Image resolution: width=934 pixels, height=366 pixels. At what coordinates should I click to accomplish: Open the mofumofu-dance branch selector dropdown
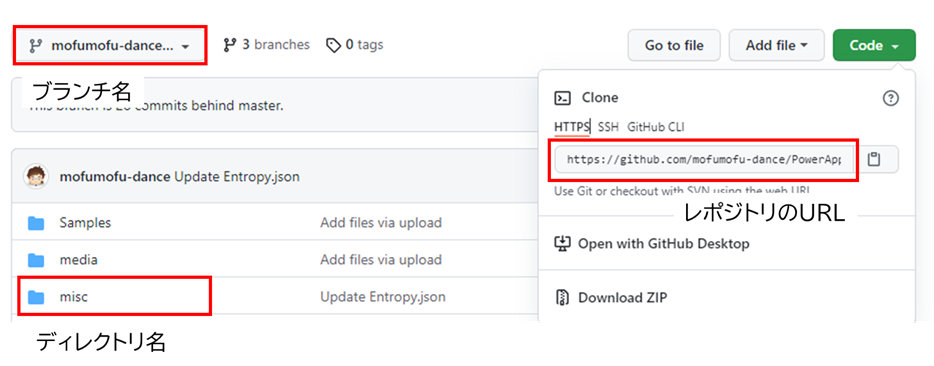point(111,46)
